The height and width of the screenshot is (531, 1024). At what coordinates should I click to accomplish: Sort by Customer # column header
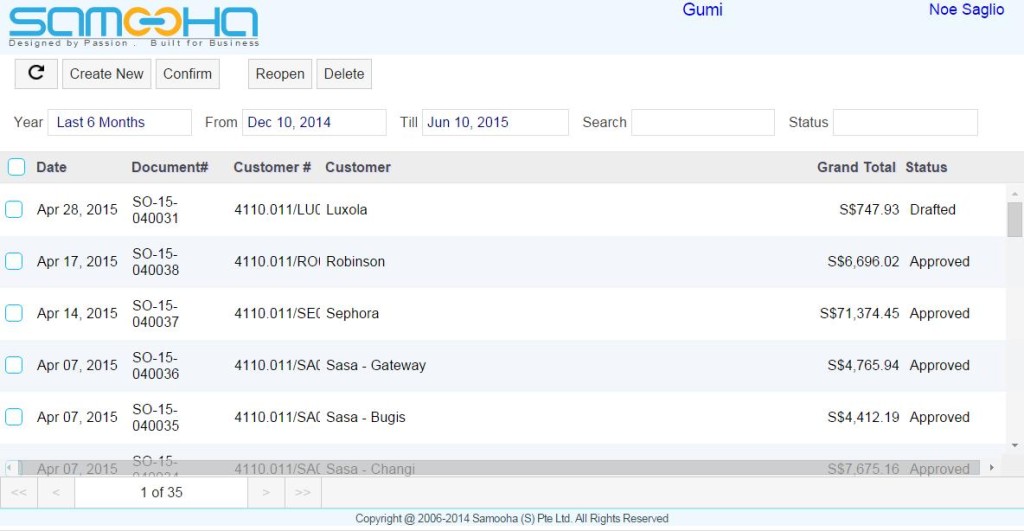click(x=272, y=167)
